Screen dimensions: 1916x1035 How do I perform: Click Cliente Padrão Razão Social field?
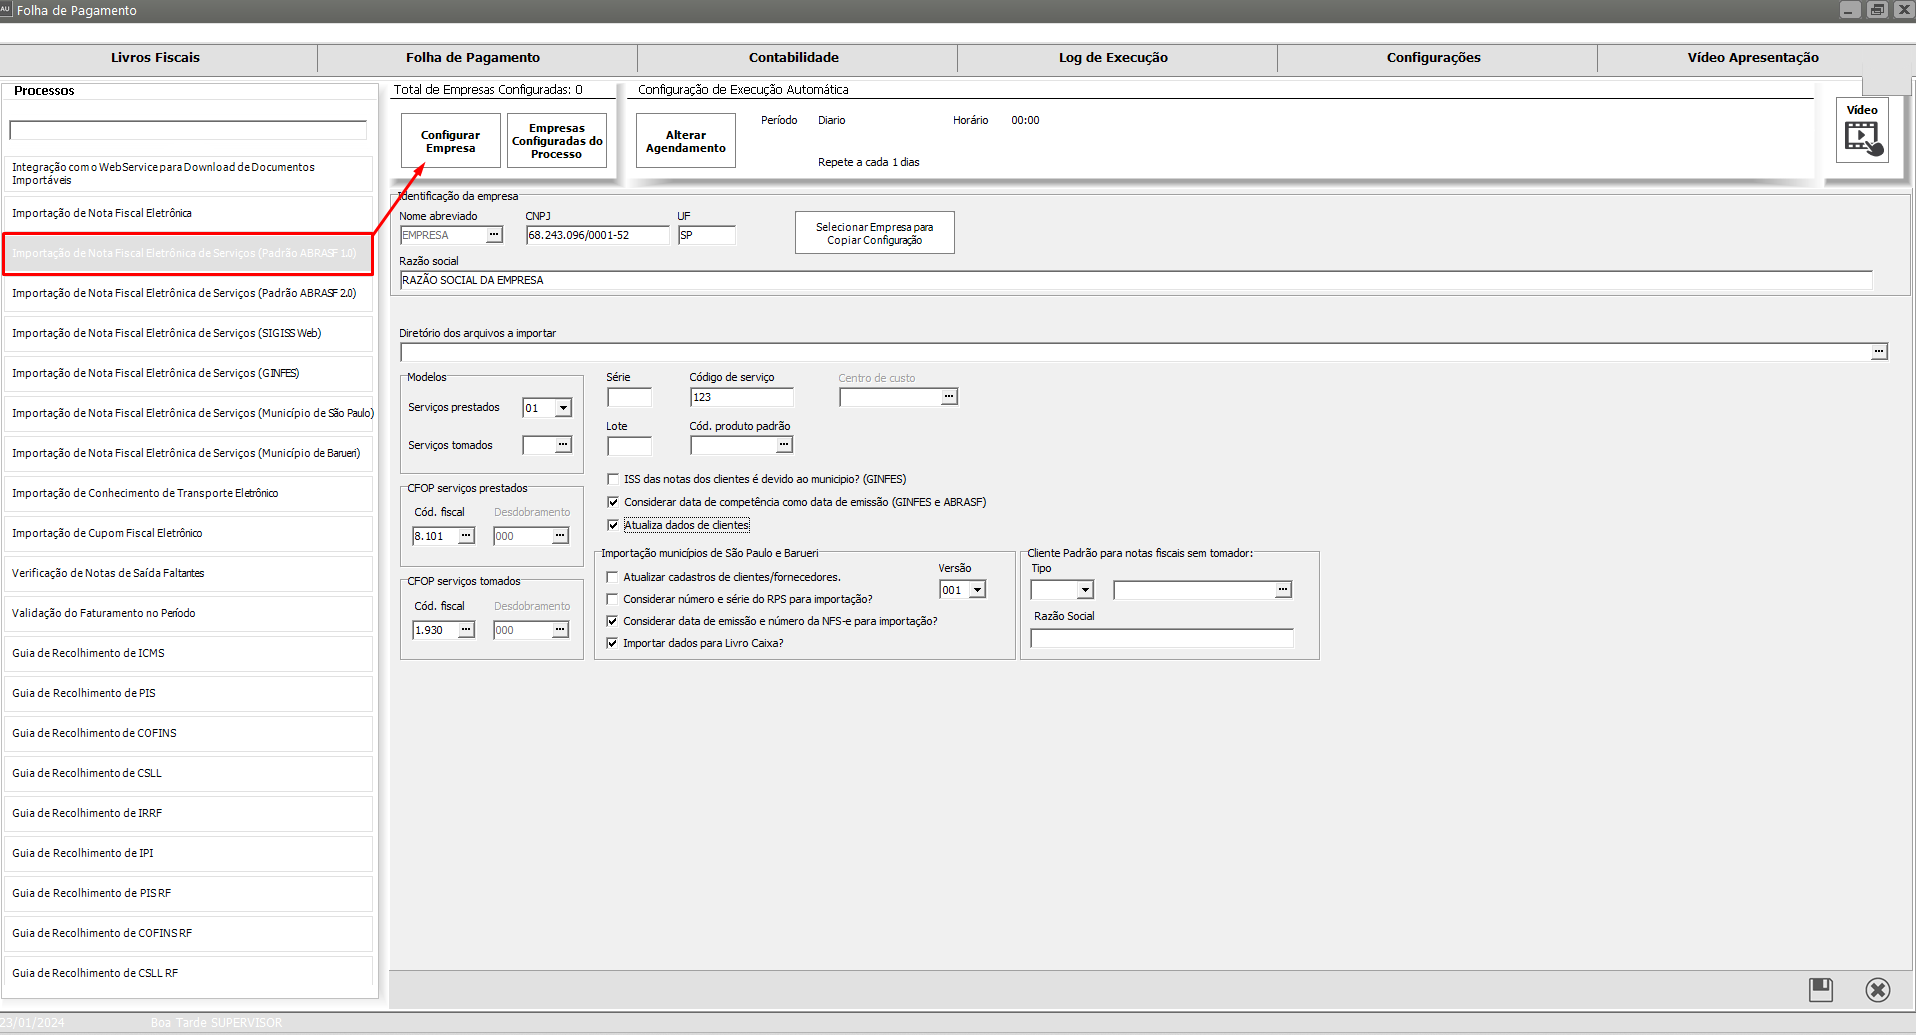click(x=1162, y=638)
